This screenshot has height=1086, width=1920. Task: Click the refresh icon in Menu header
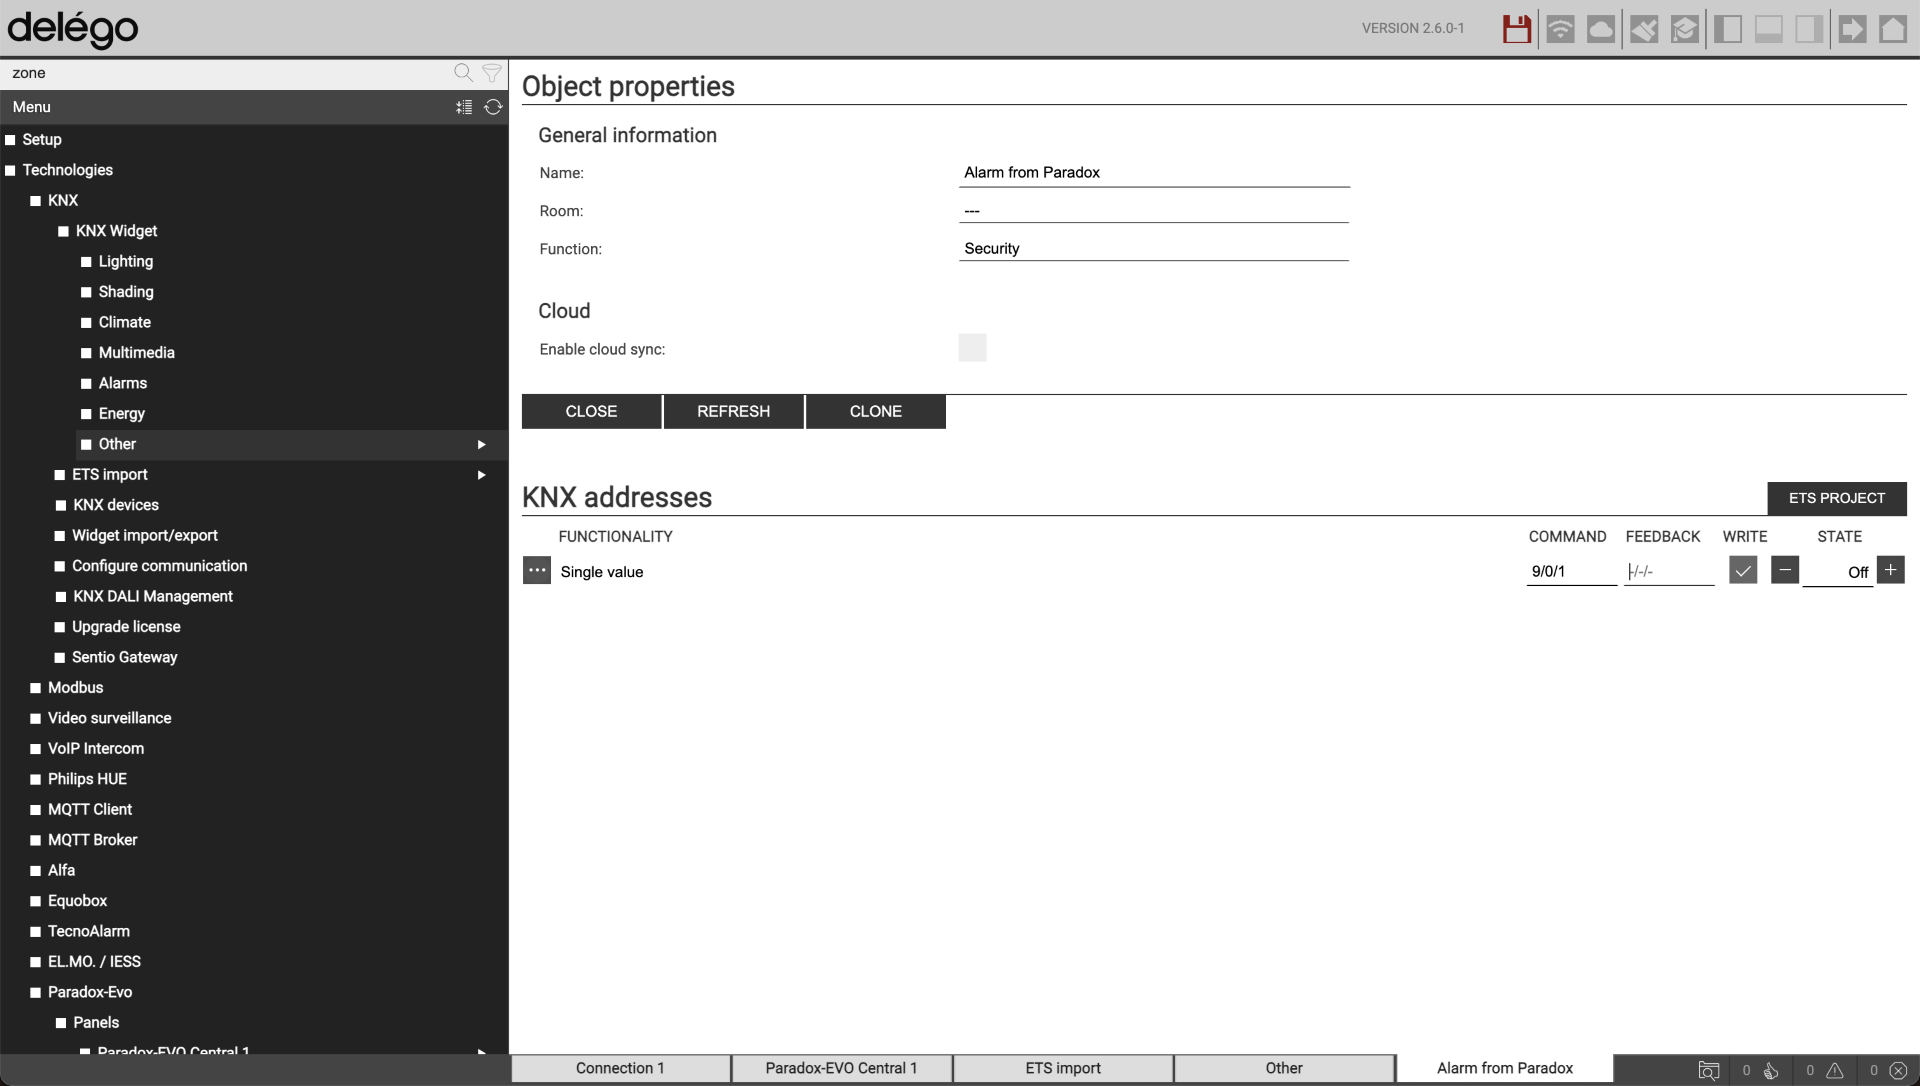coord(493,107)
